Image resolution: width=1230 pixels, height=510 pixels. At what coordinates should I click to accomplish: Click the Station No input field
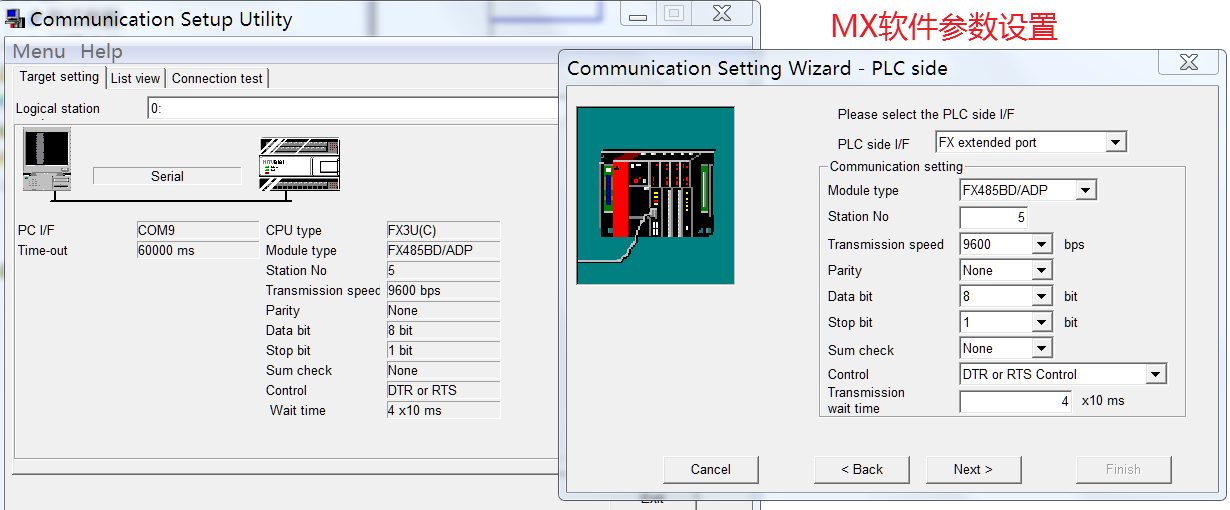tap(993, 217)
